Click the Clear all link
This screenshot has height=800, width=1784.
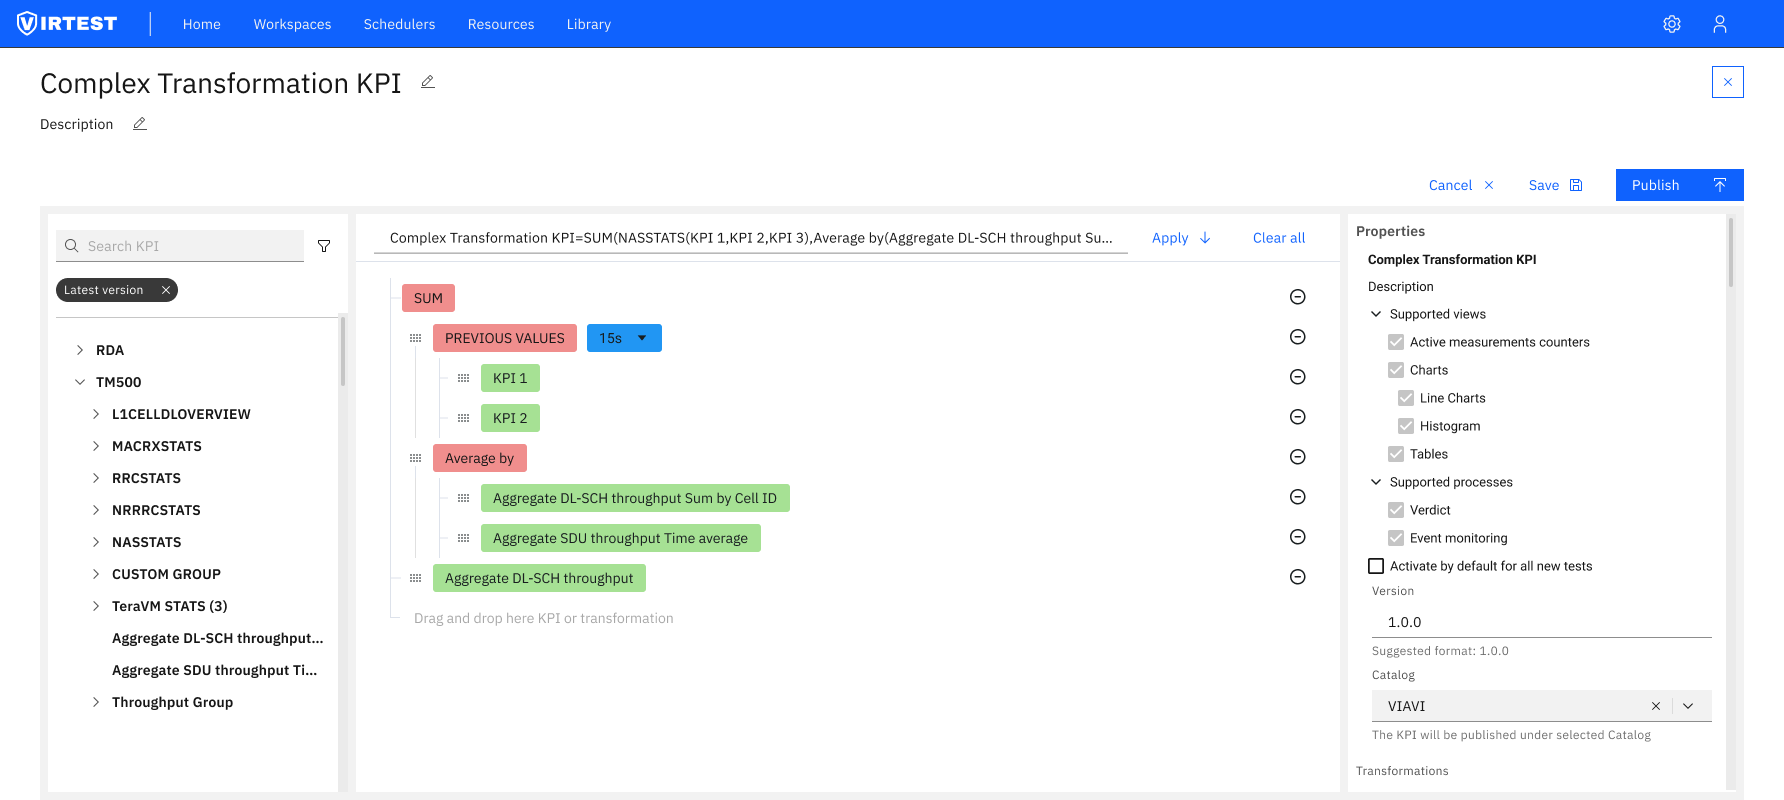point(1278,238)
